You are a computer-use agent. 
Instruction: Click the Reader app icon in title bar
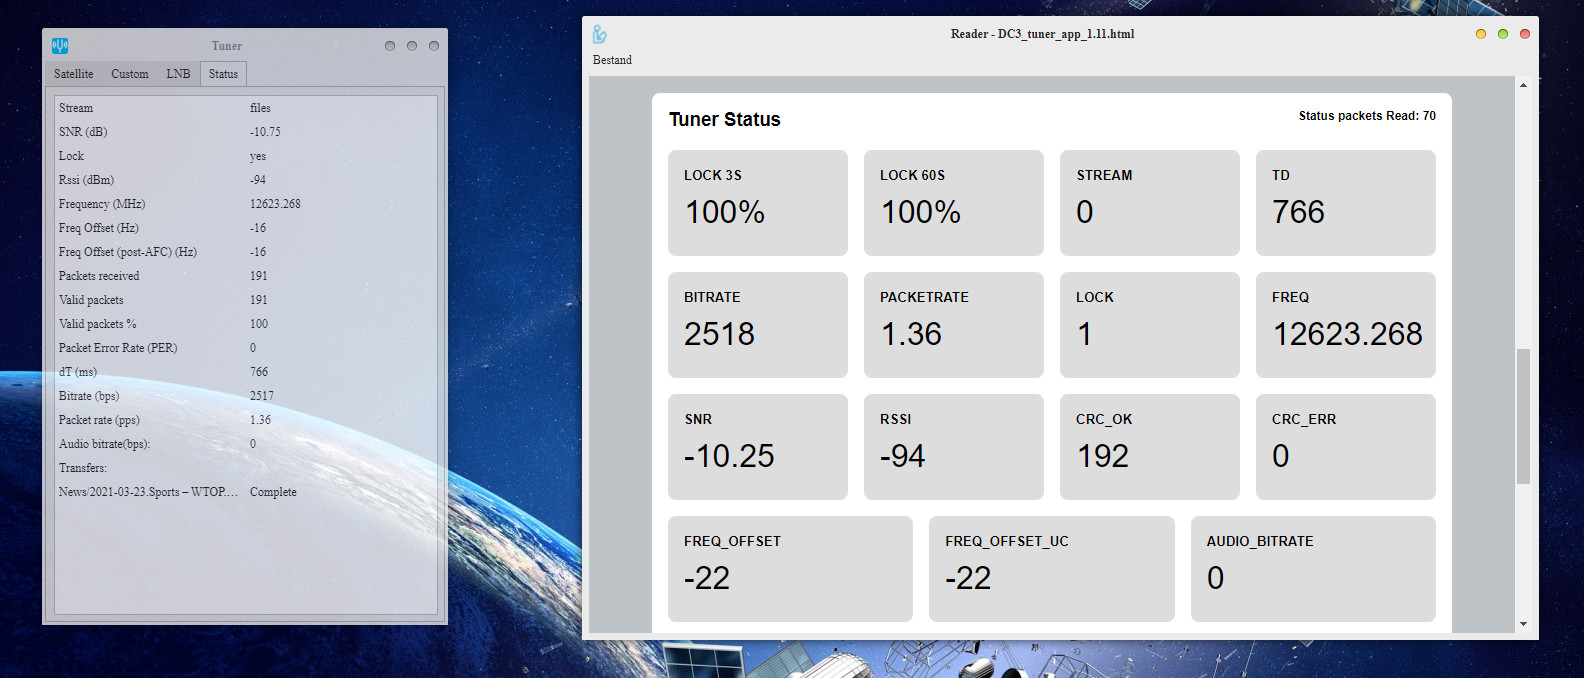pos(599,34)
